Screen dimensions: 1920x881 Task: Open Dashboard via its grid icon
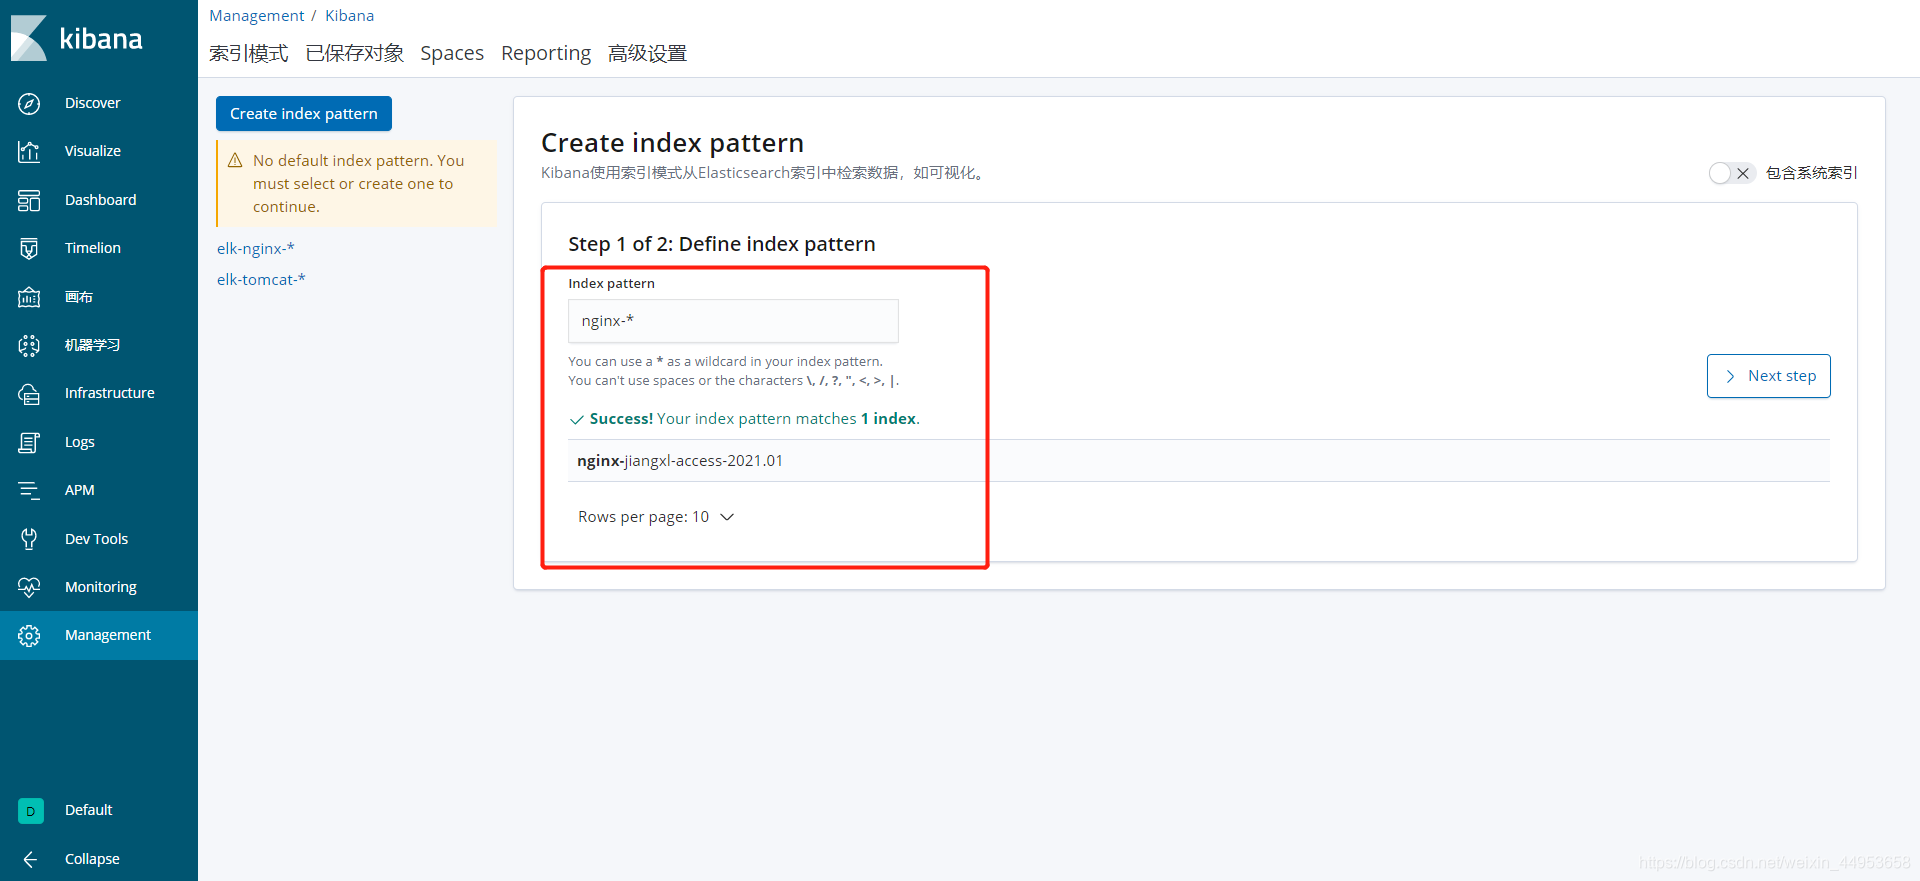(x=29, y=200)
